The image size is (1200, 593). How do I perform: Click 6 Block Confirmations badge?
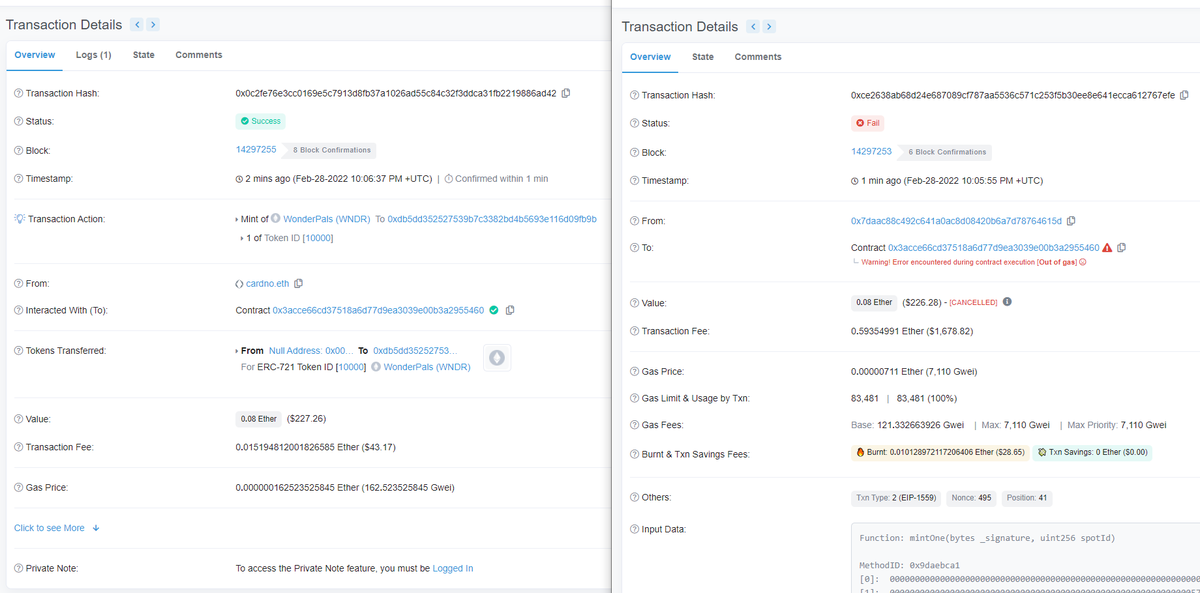pos(947,152)
